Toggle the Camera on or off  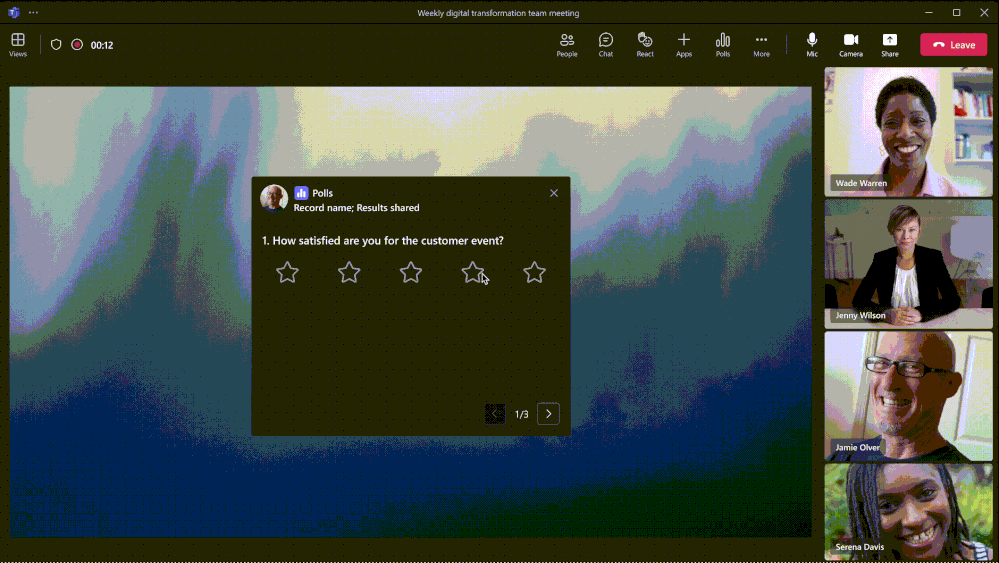click(851, 44)
